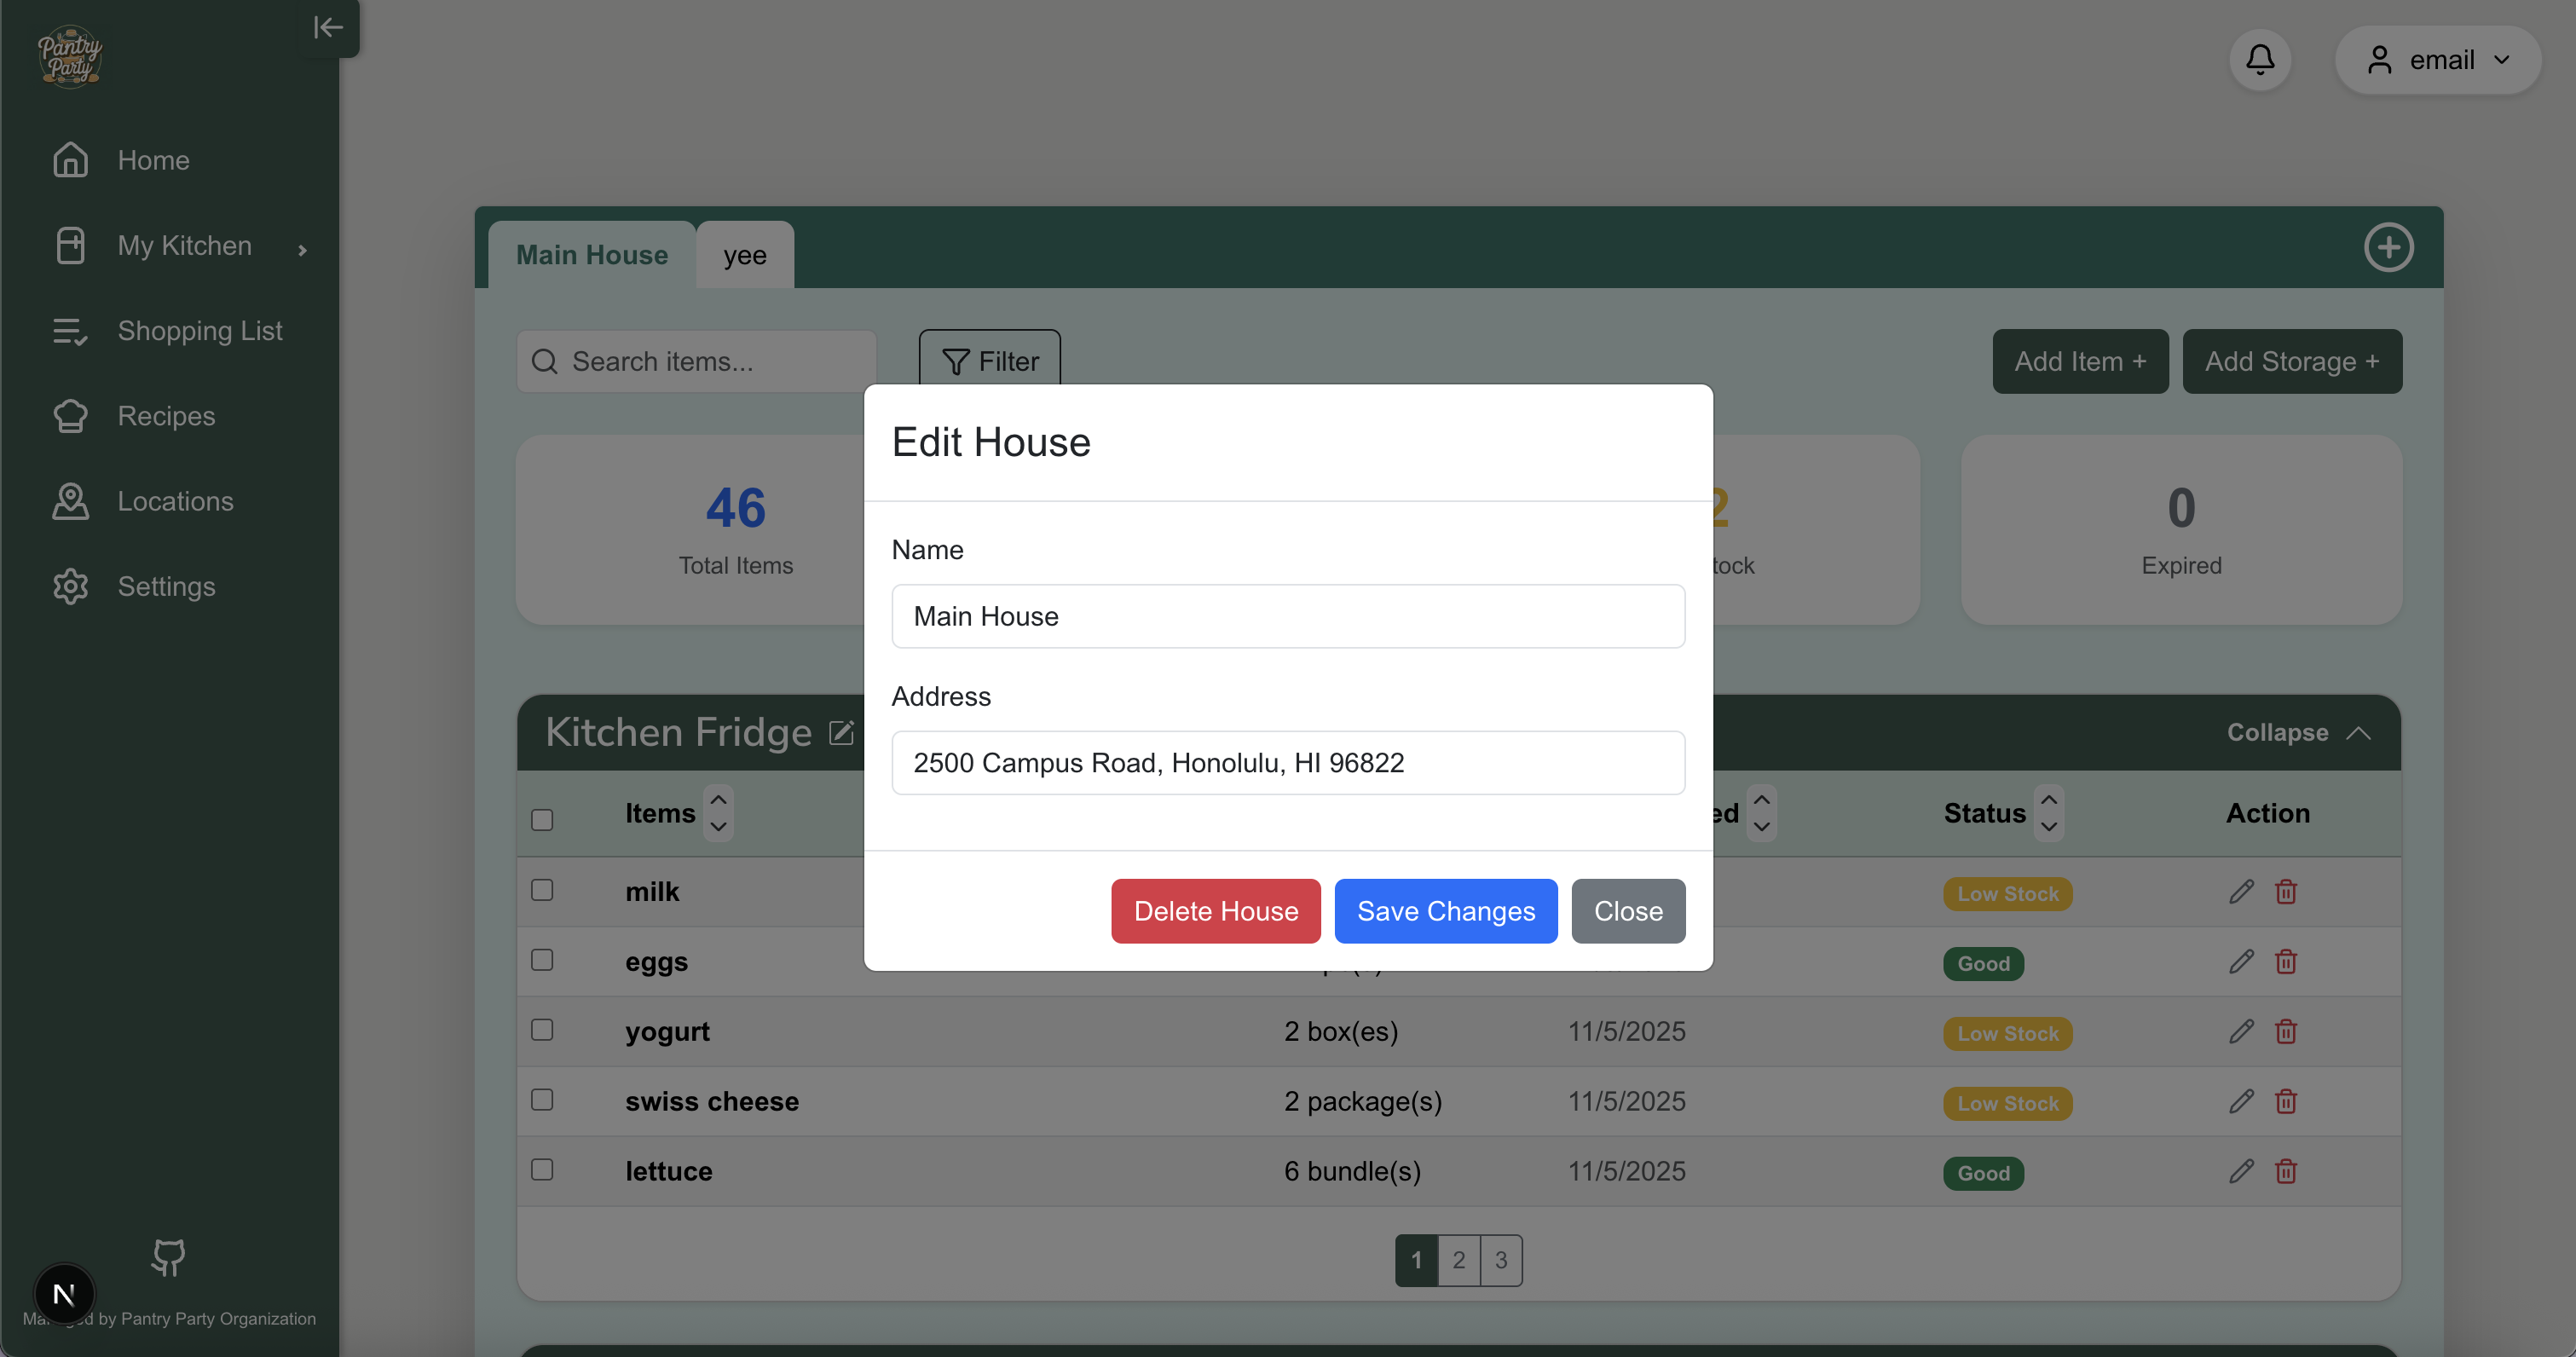Click the Next.js N badge icon
This screenshot has height=1357, width=2576.
click(64, 1294)
